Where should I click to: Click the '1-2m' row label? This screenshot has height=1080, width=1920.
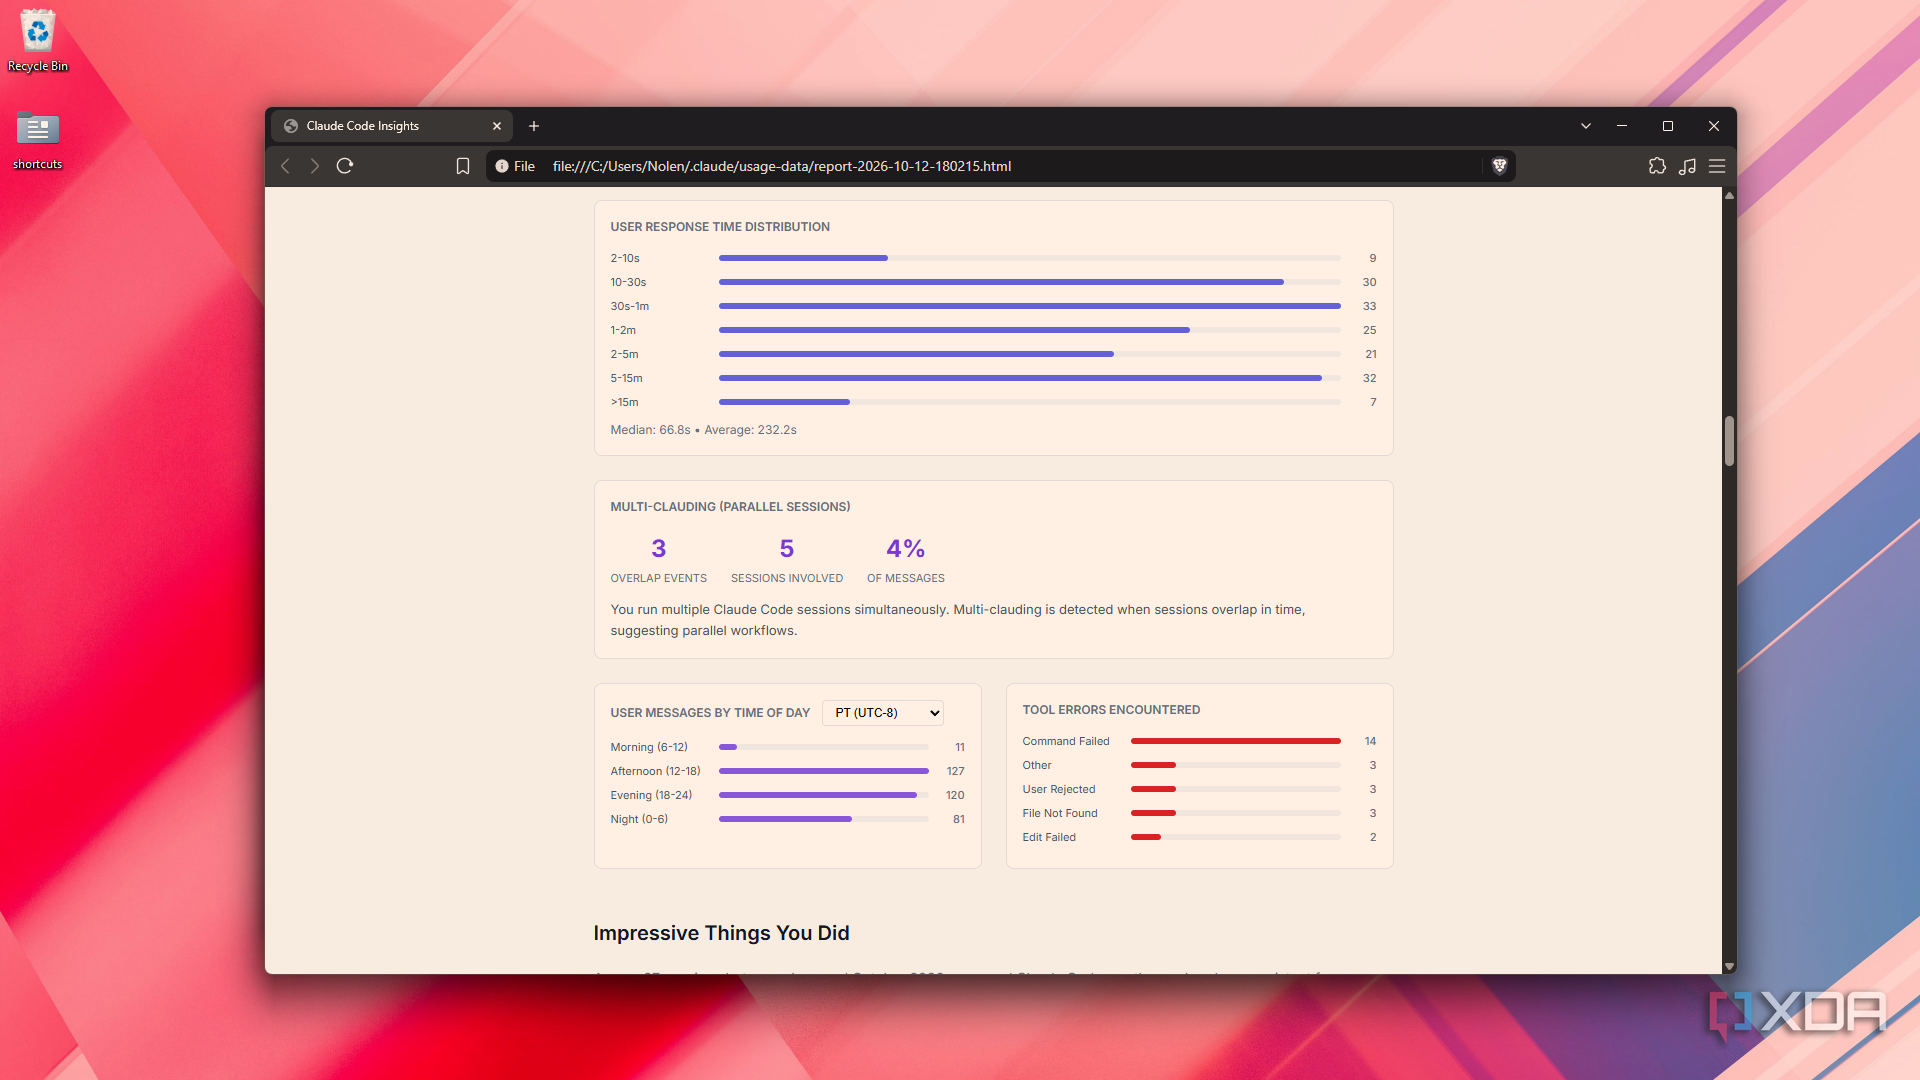[623, 330]
